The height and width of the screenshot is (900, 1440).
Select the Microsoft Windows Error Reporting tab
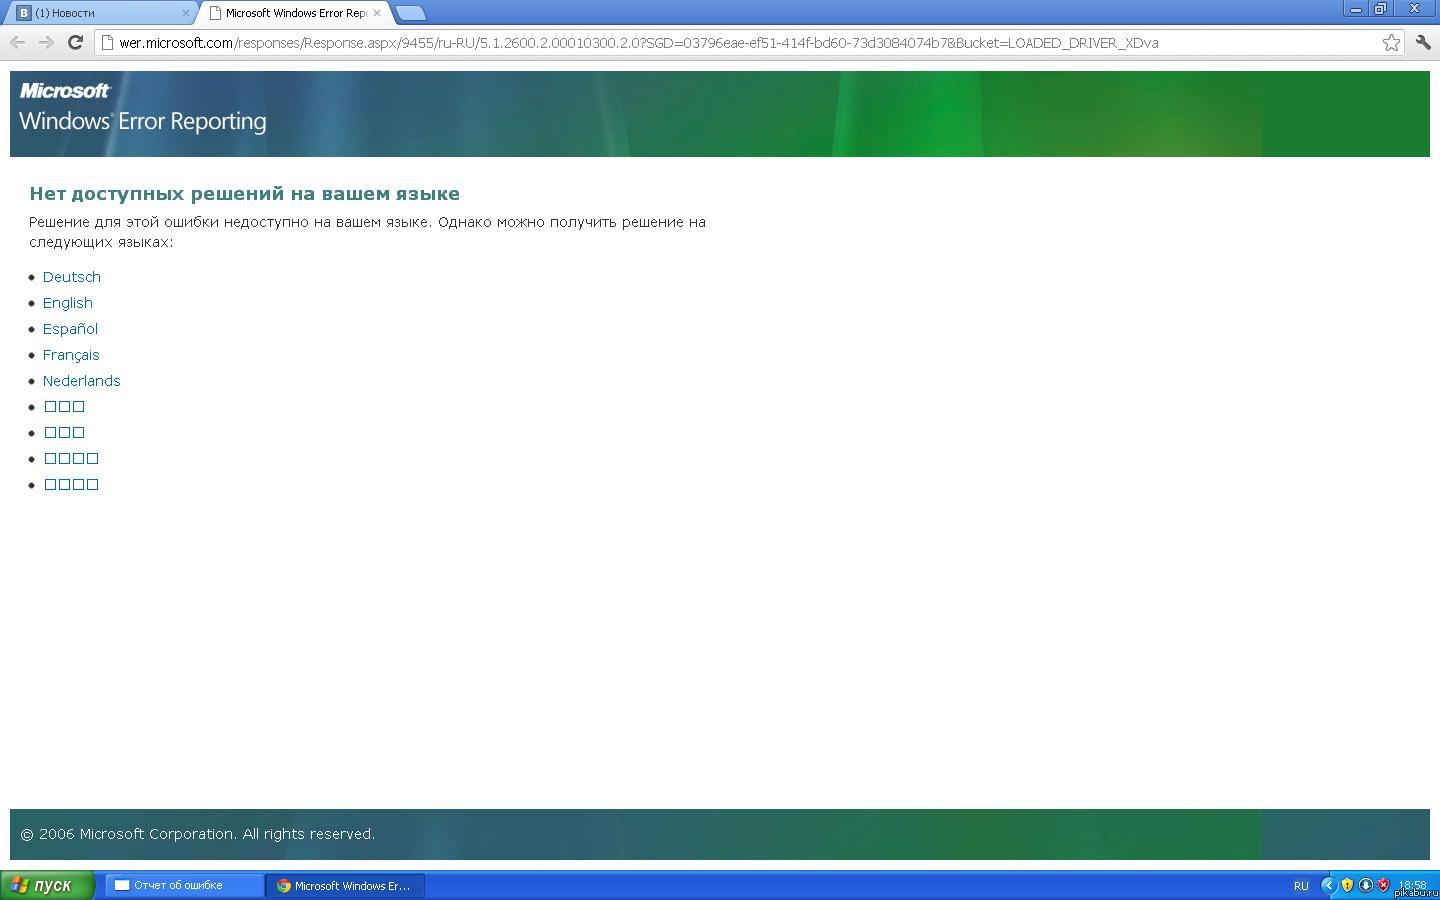(295, 13)
